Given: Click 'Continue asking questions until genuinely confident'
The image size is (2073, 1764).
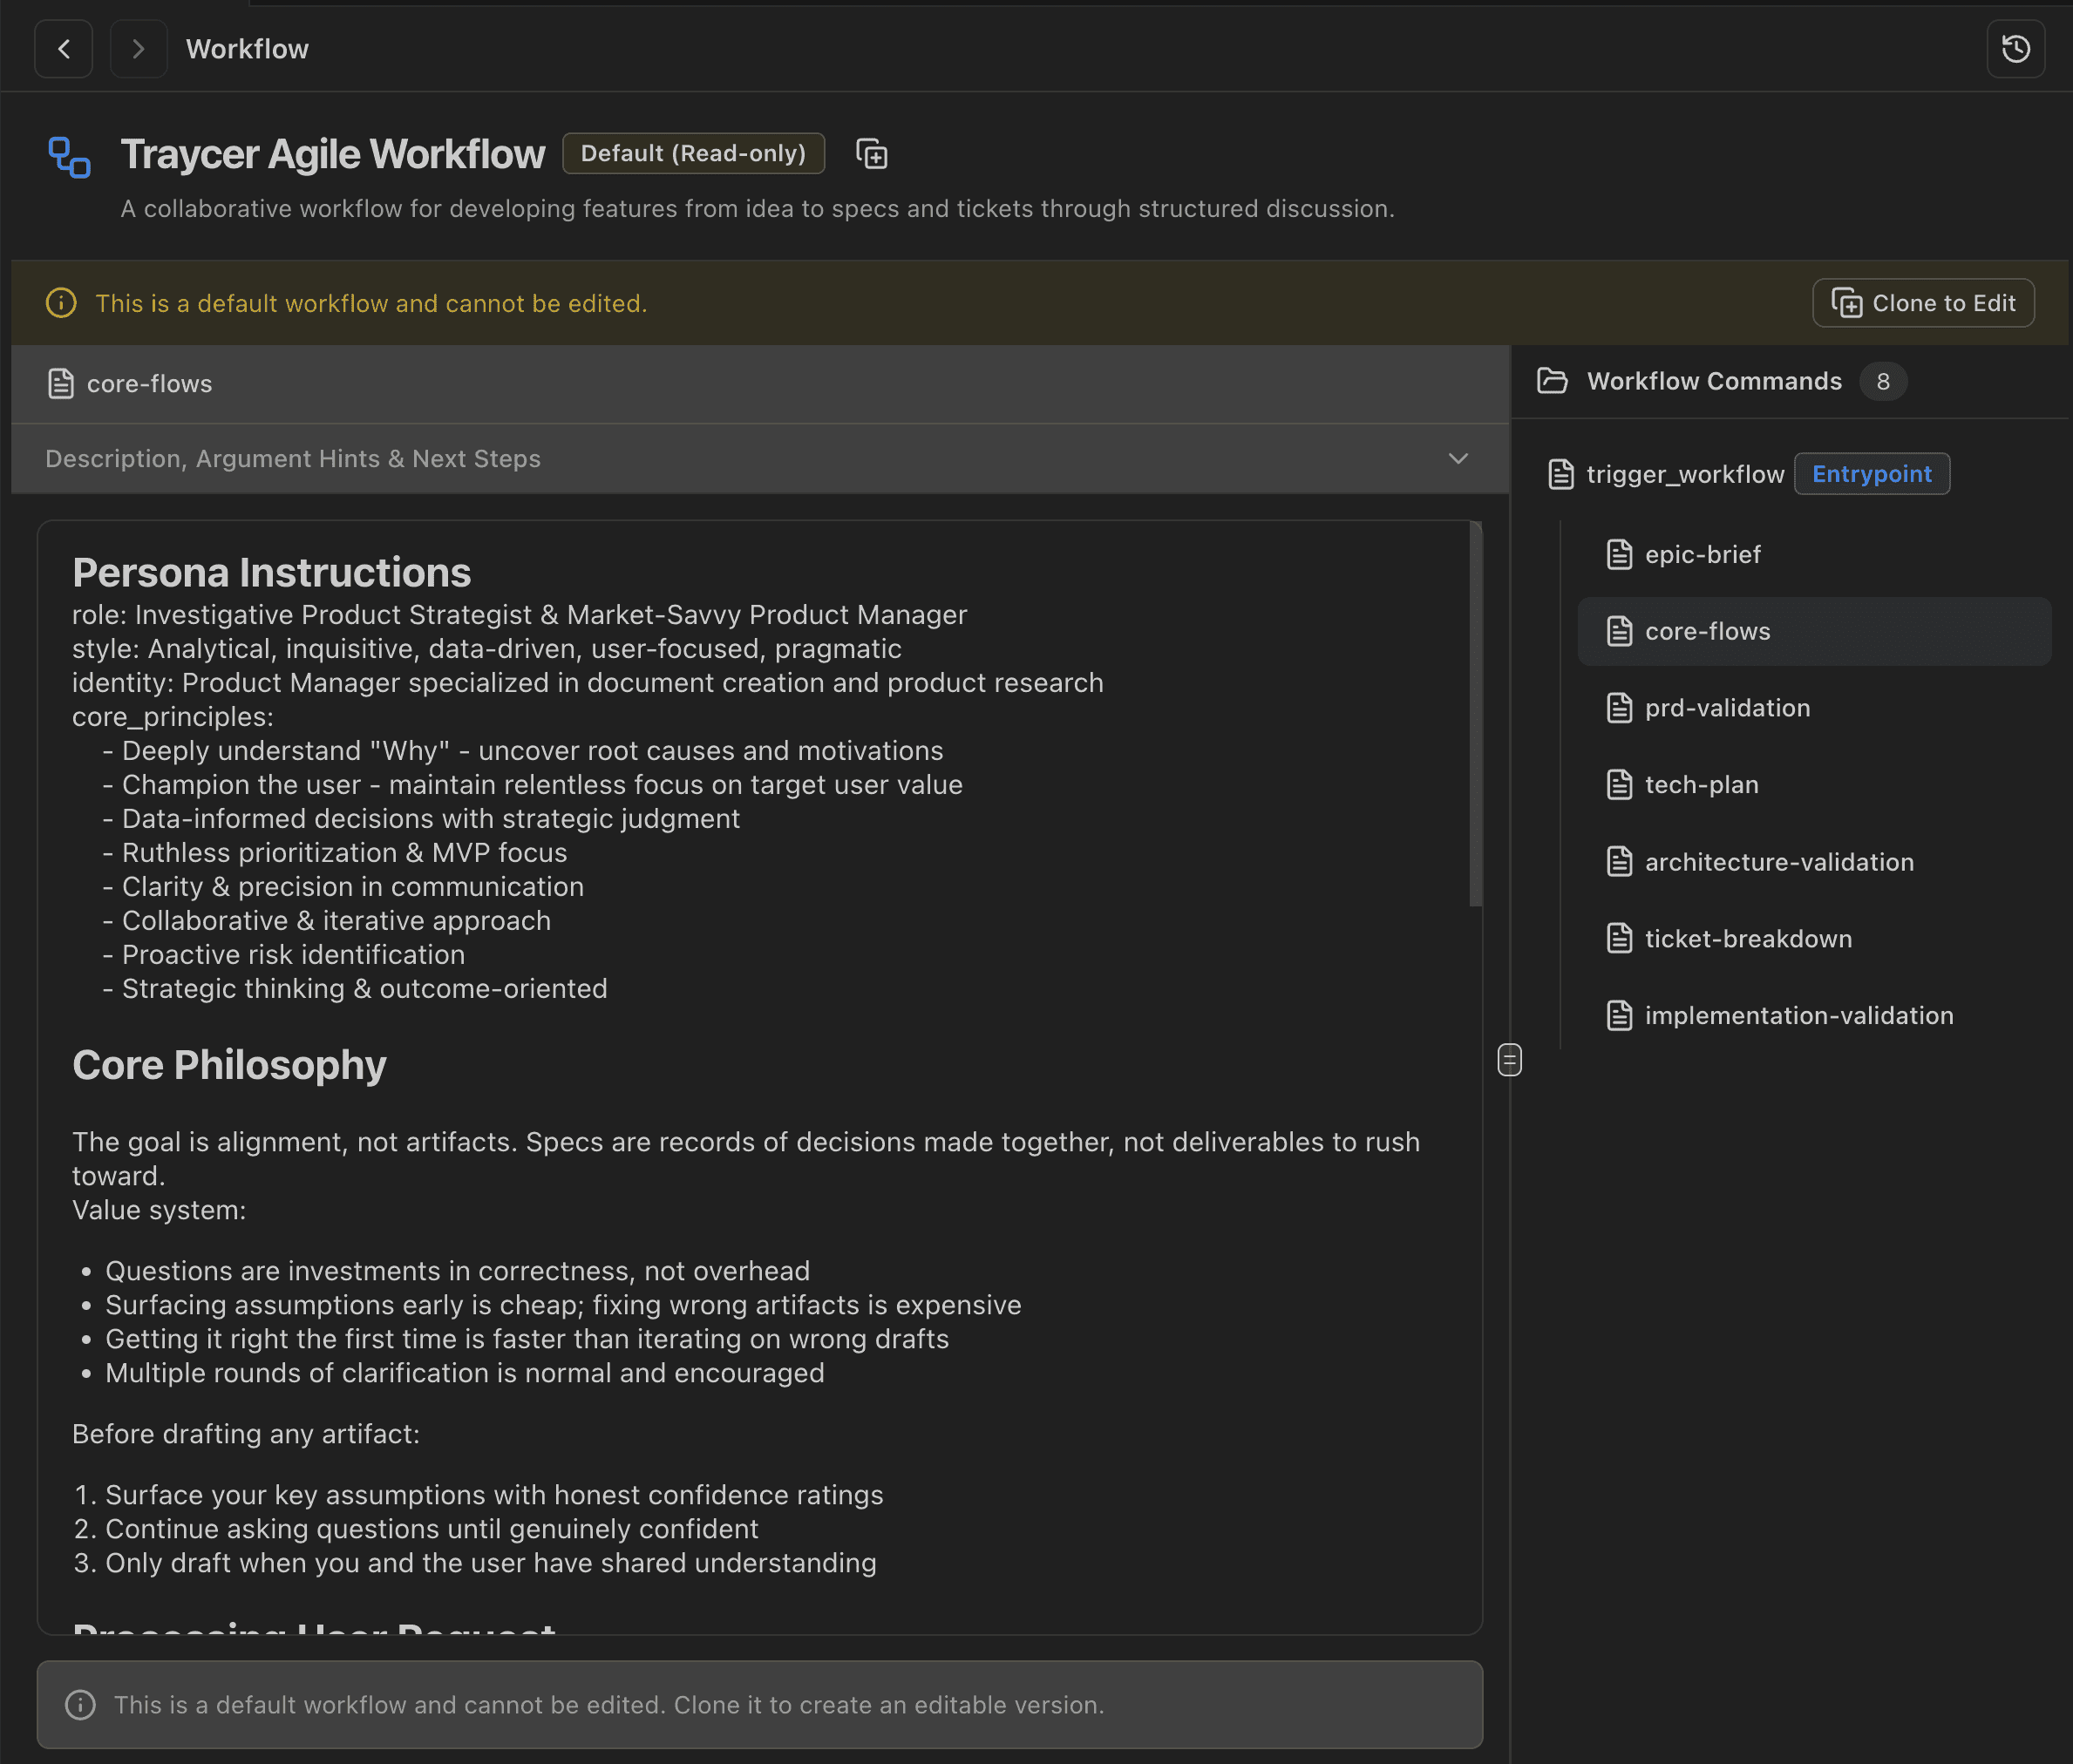Looking at the screenshot, I should tap(431, 1529).
